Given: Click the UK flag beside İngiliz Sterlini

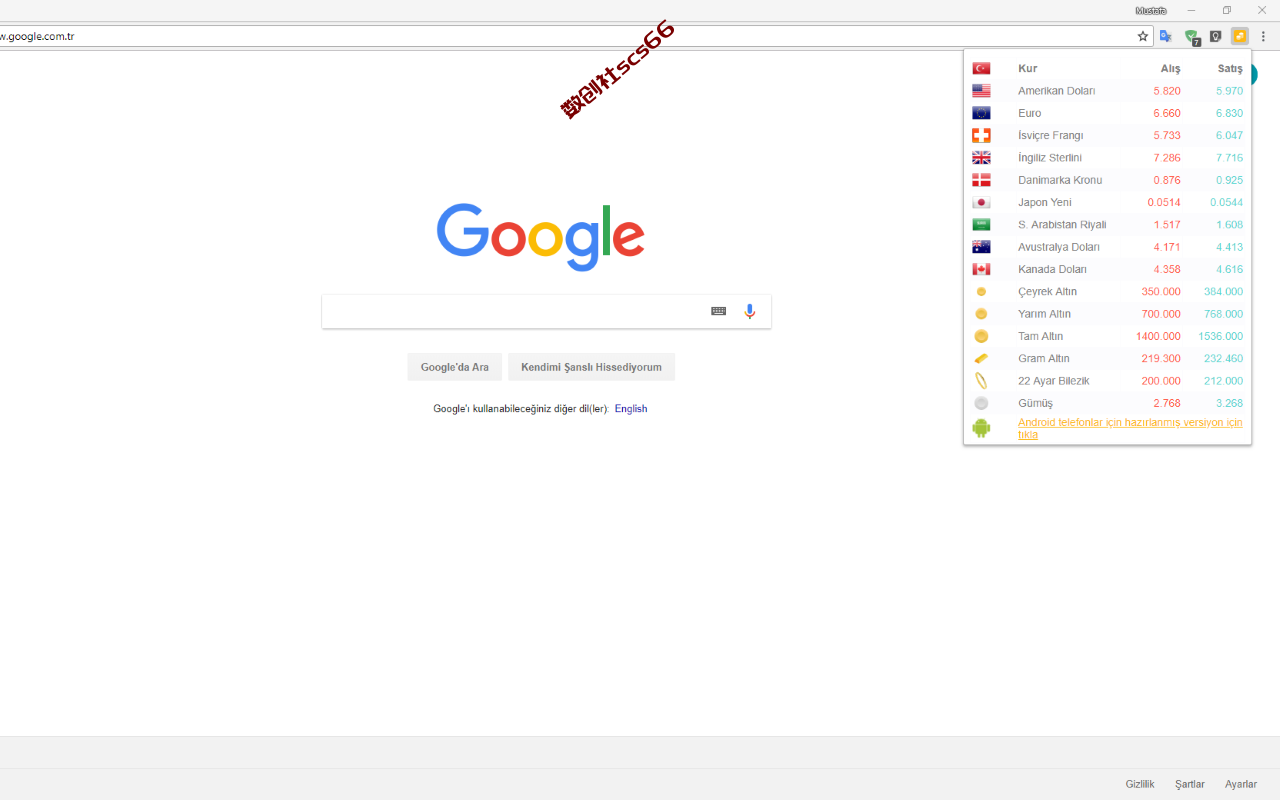Looking at the screenshot, I should (981, 158).
